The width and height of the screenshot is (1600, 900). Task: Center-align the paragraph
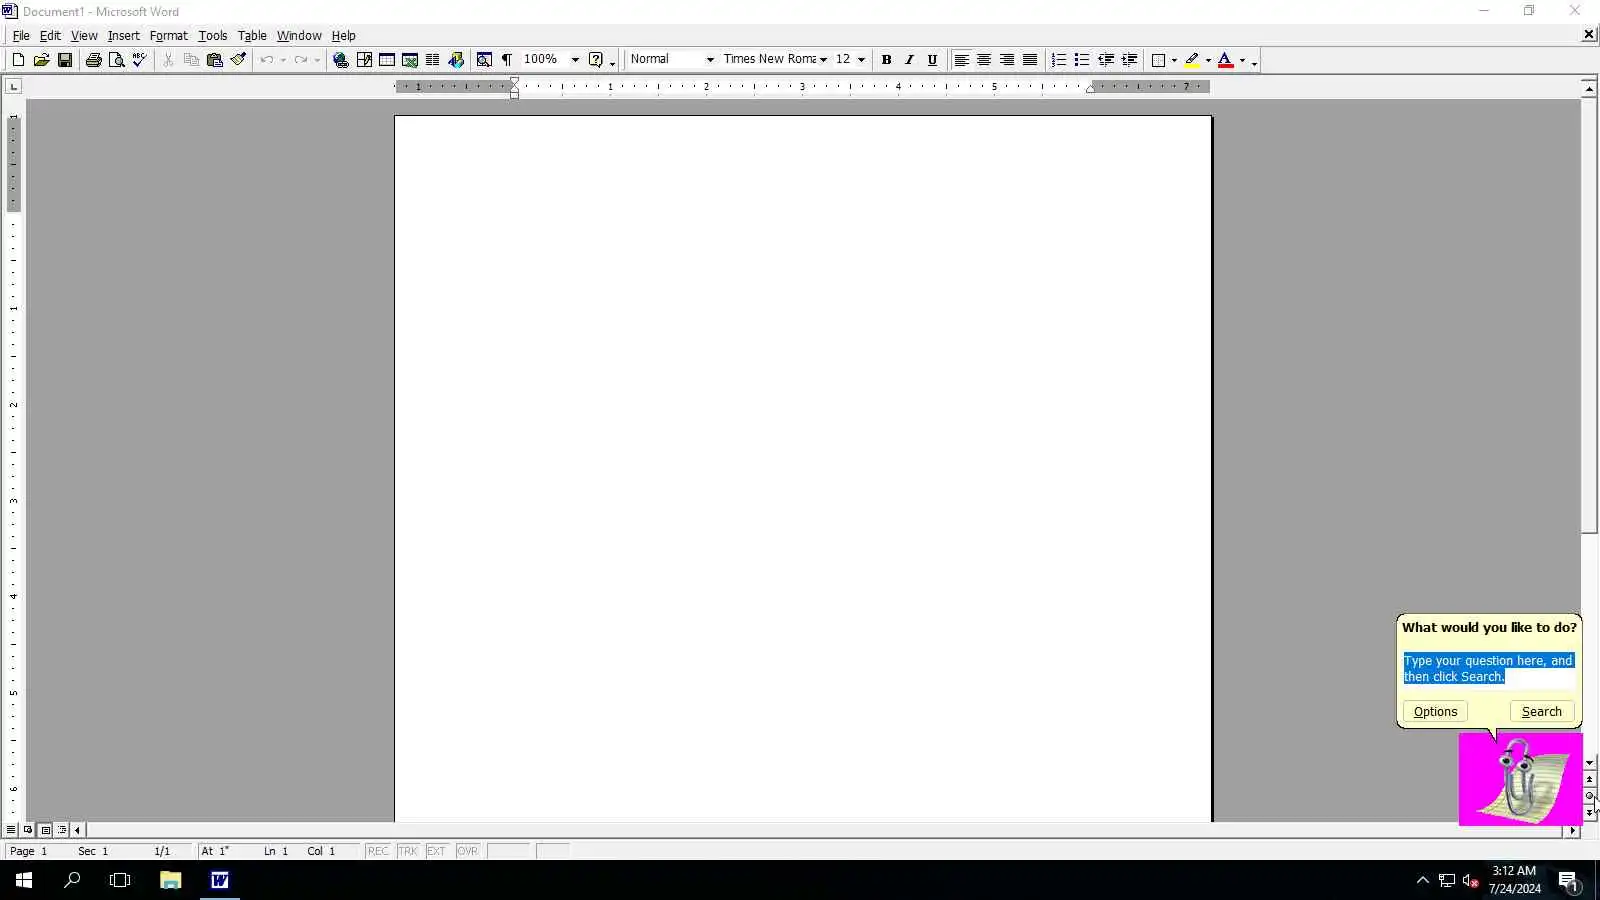click(x=984, y=60)
